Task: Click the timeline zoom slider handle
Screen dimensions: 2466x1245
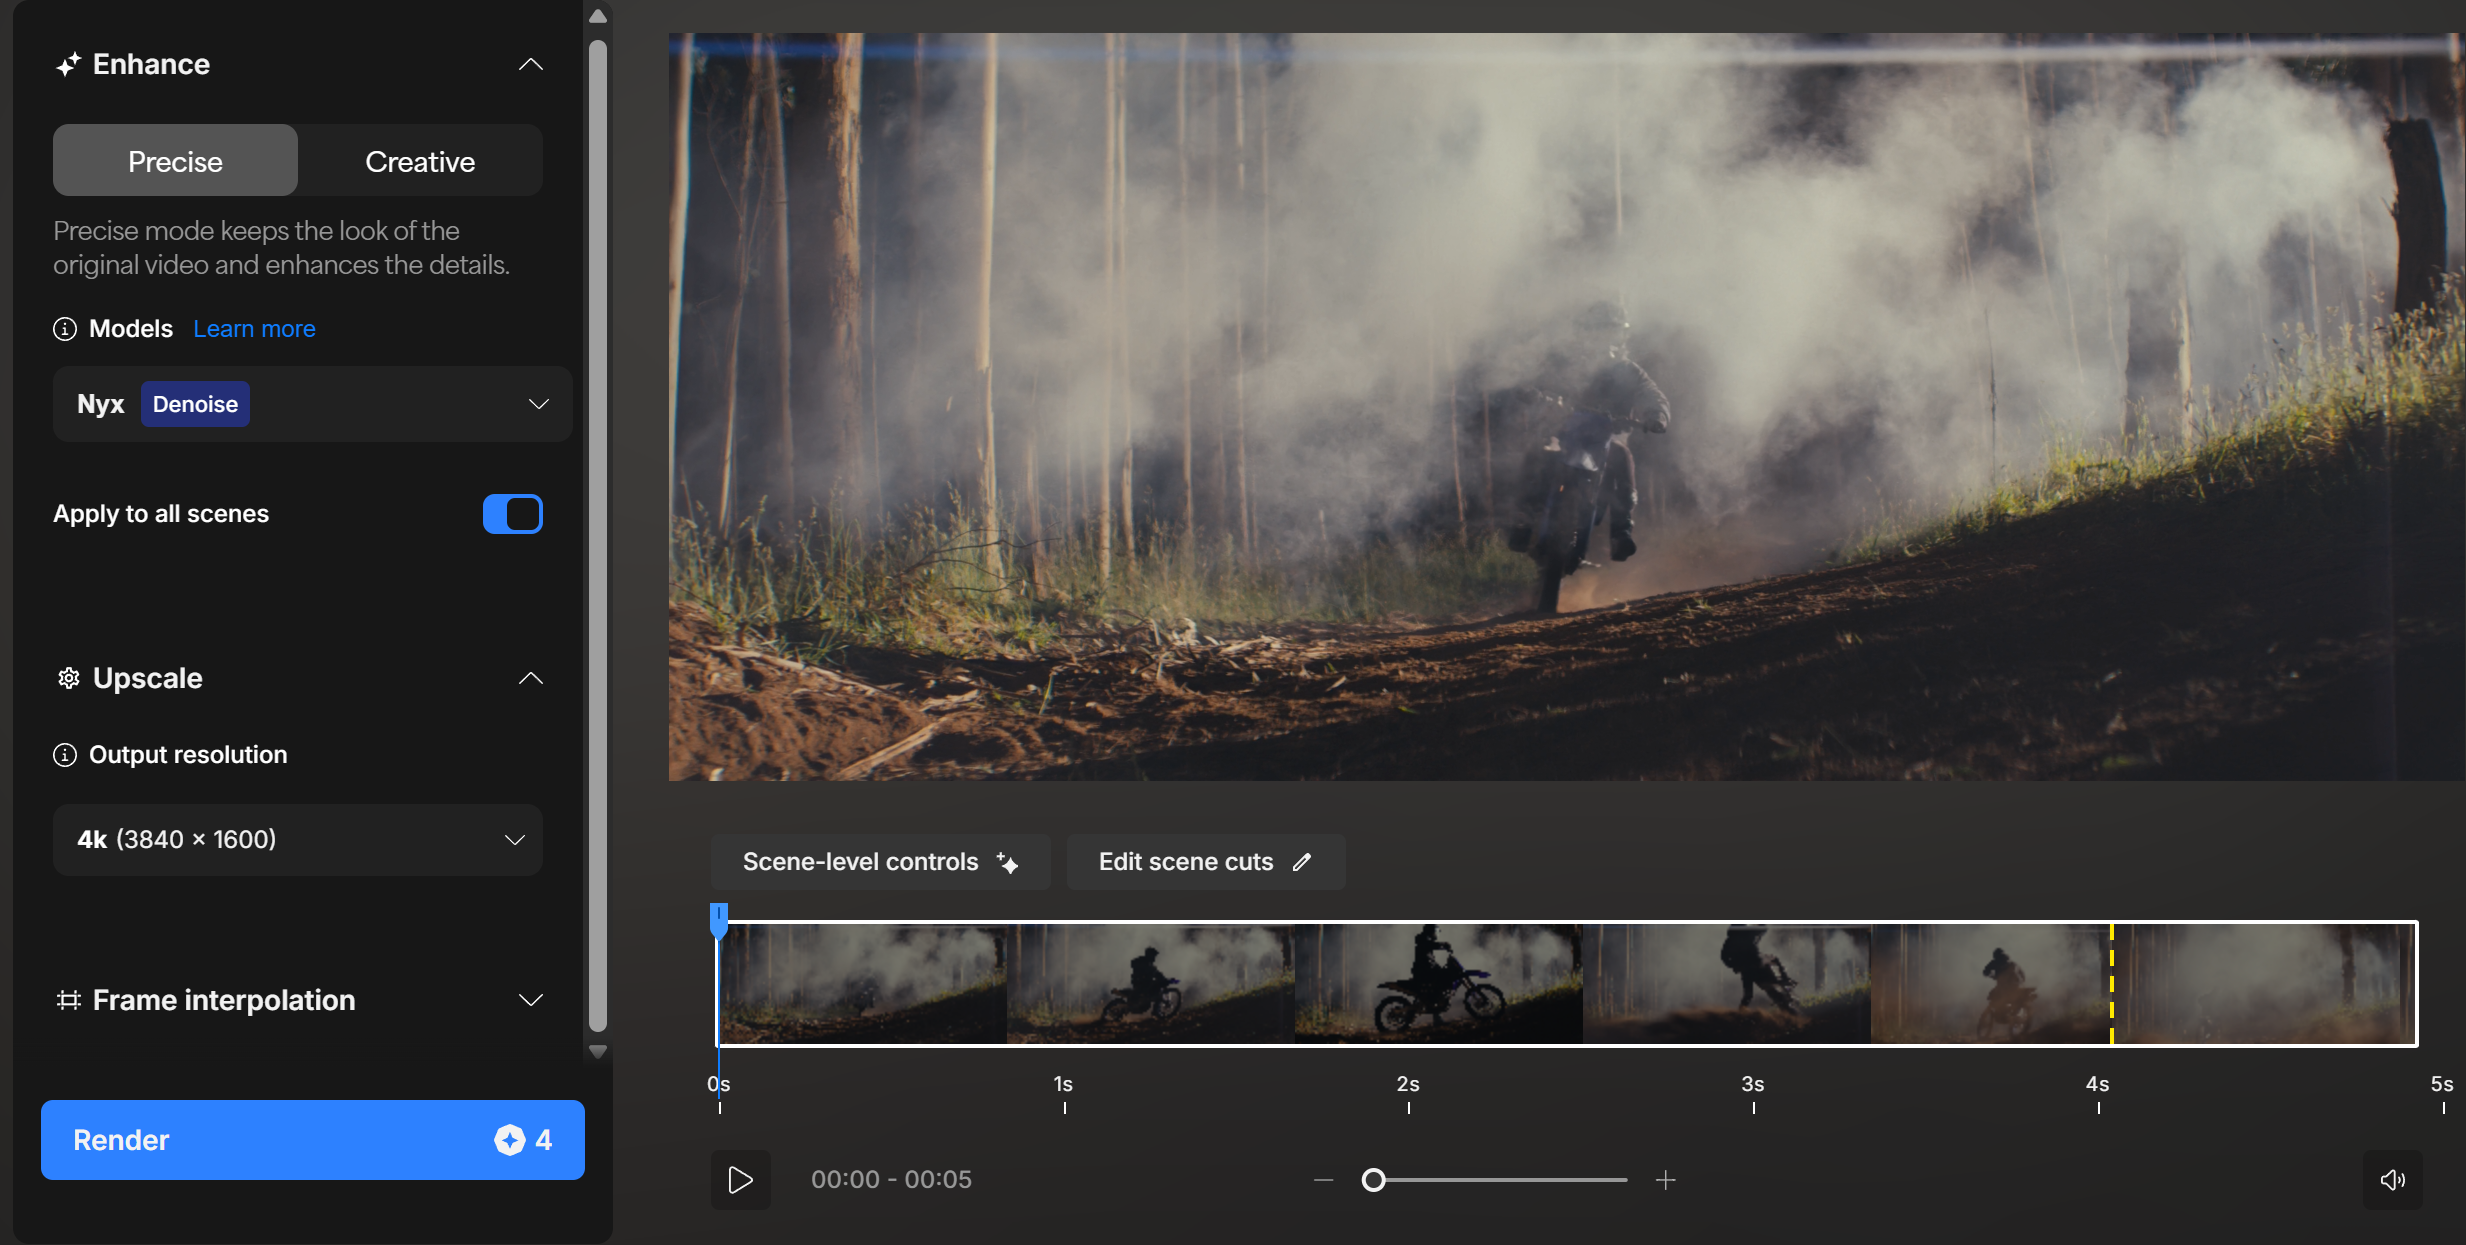Action: click(x=1374, y=1180)
